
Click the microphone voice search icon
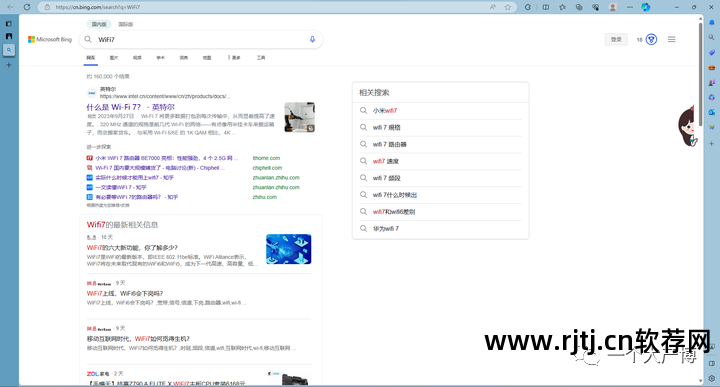312,39
